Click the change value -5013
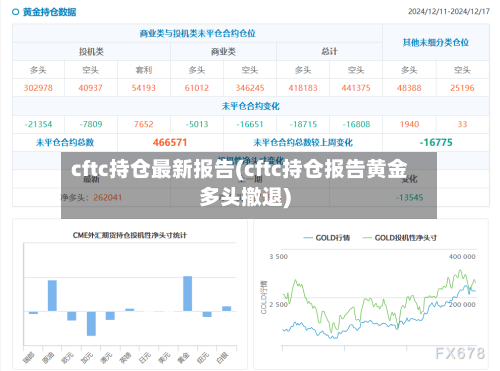500x371 pixels. 197,124
